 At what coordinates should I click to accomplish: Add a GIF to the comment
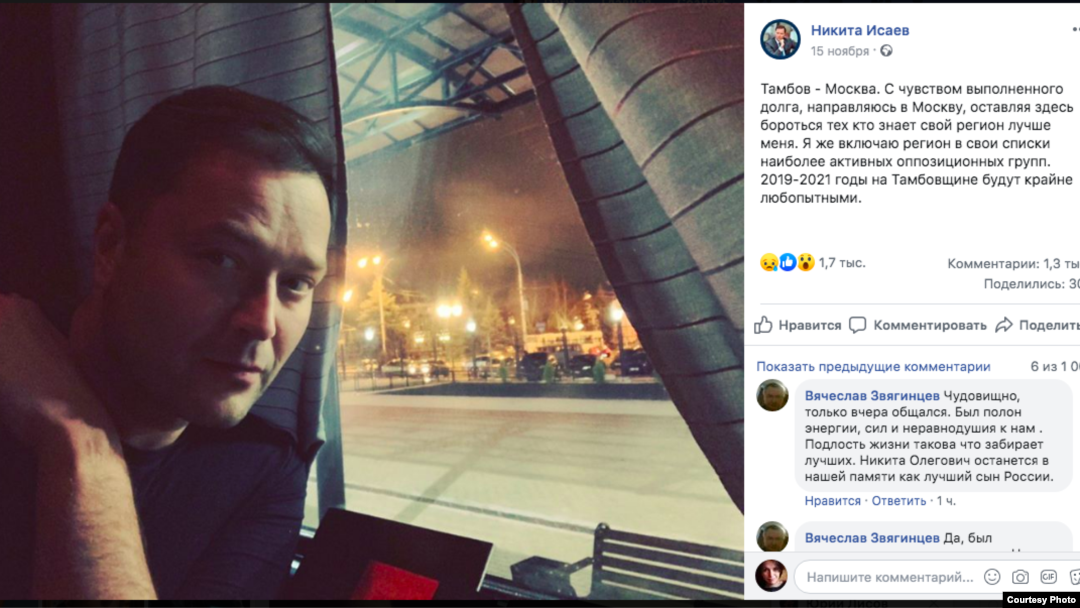coord(1048,577)
